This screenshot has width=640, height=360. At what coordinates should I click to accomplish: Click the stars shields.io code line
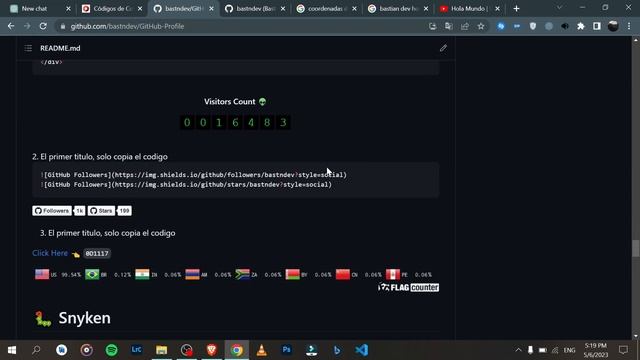tap(186, 184)
